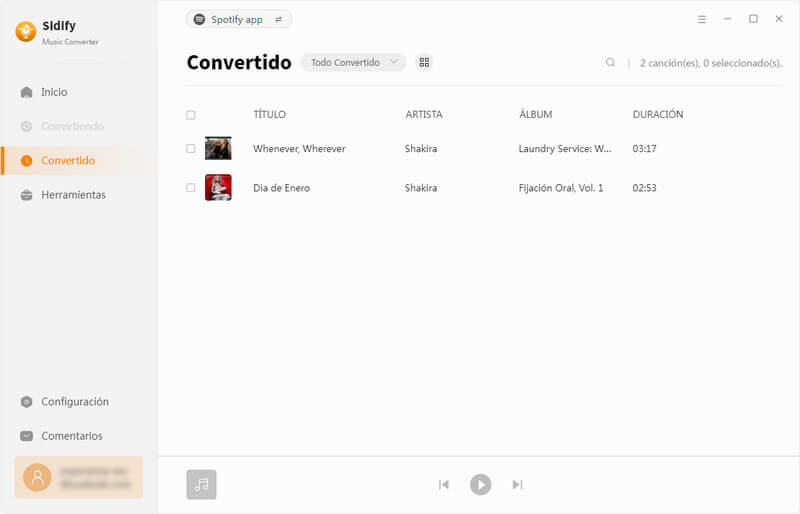800x514 pixels.
Task: Click Shakira in the Dia de Enero row
Action: point(421,188)
